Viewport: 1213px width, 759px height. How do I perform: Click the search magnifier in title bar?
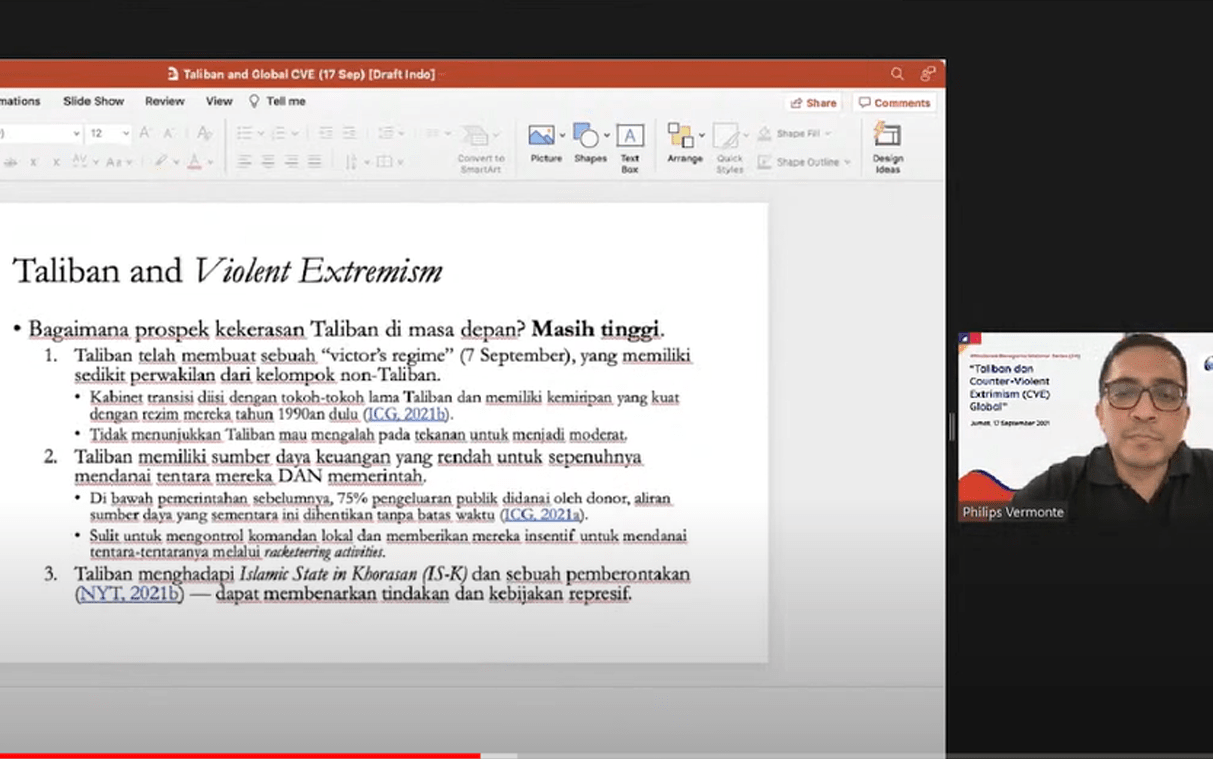[x=897, y=74]
